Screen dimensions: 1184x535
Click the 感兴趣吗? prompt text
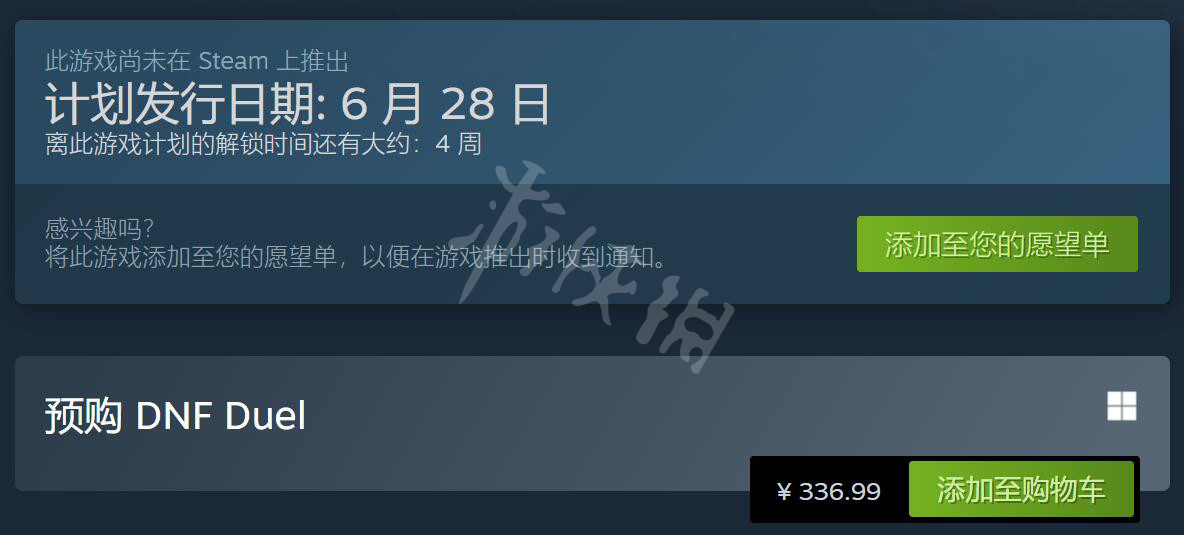[99, 229]
